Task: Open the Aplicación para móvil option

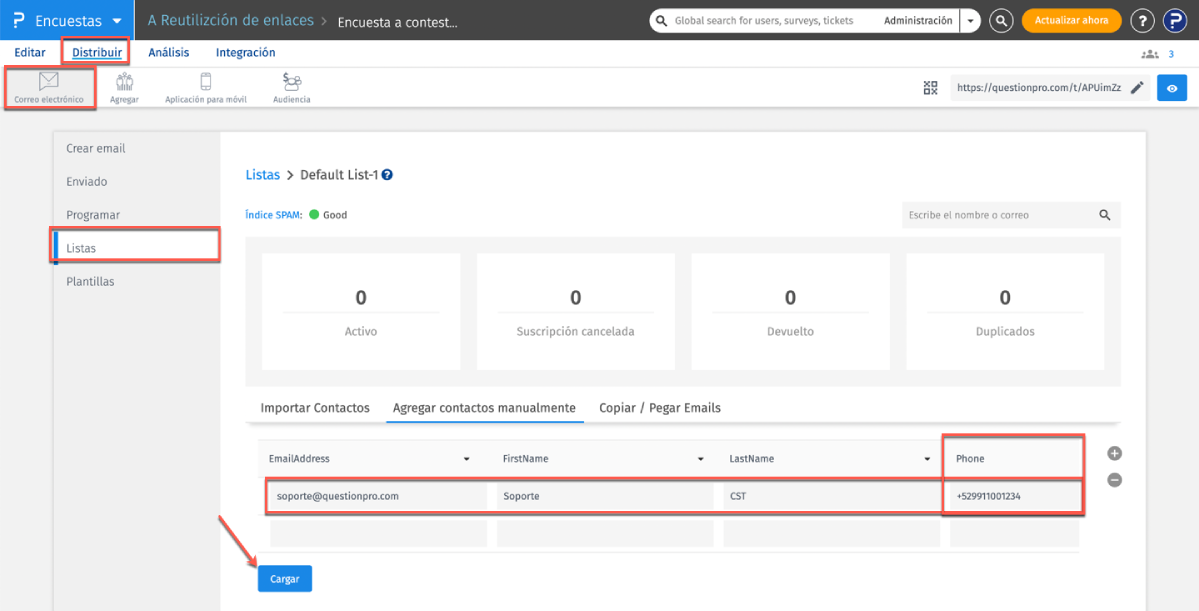Action: pos(205,83)
